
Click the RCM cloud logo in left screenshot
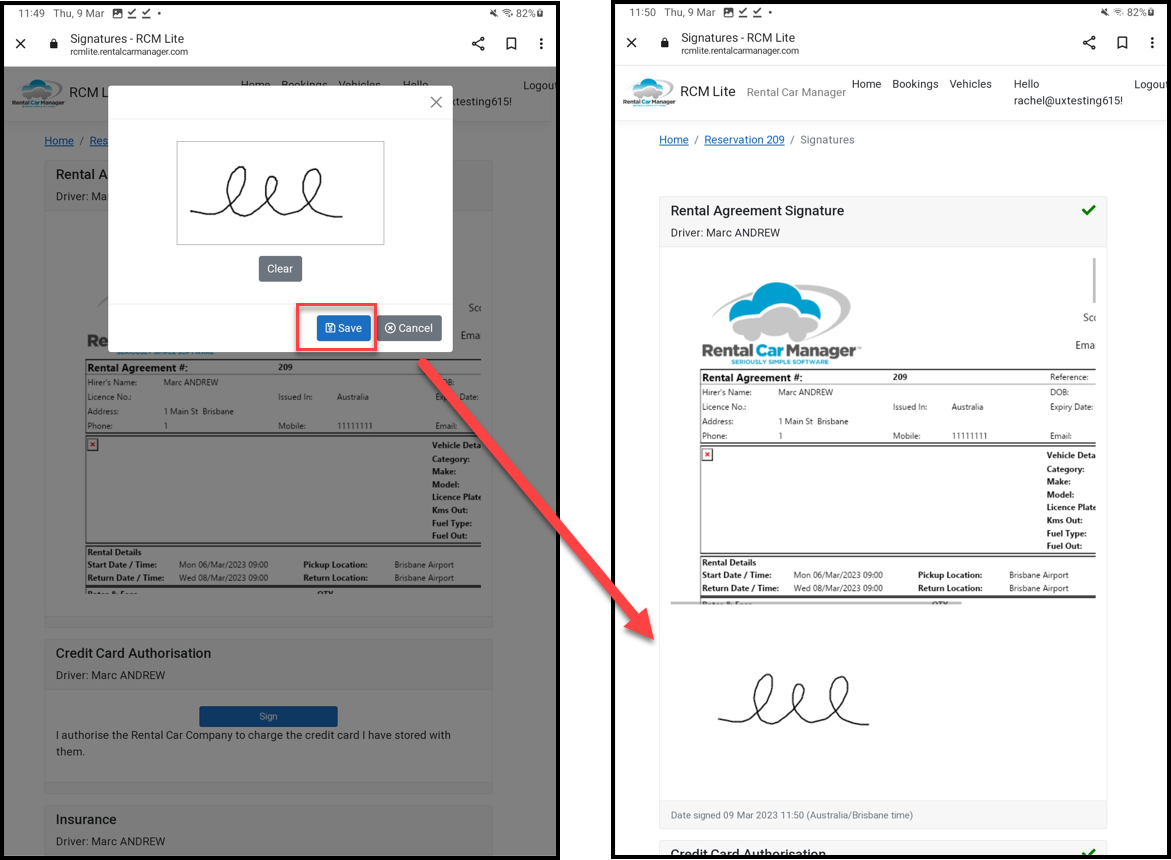38,93
